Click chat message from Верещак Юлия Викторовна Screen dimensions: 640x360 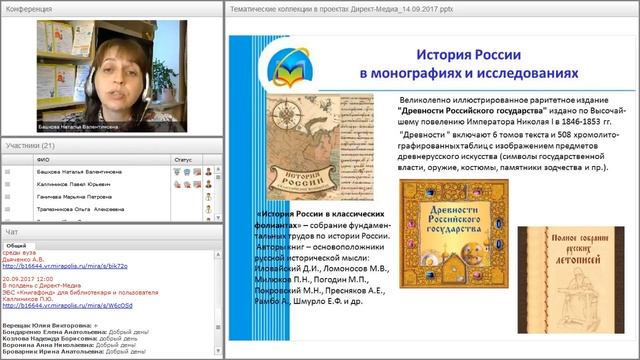(50, 326)
